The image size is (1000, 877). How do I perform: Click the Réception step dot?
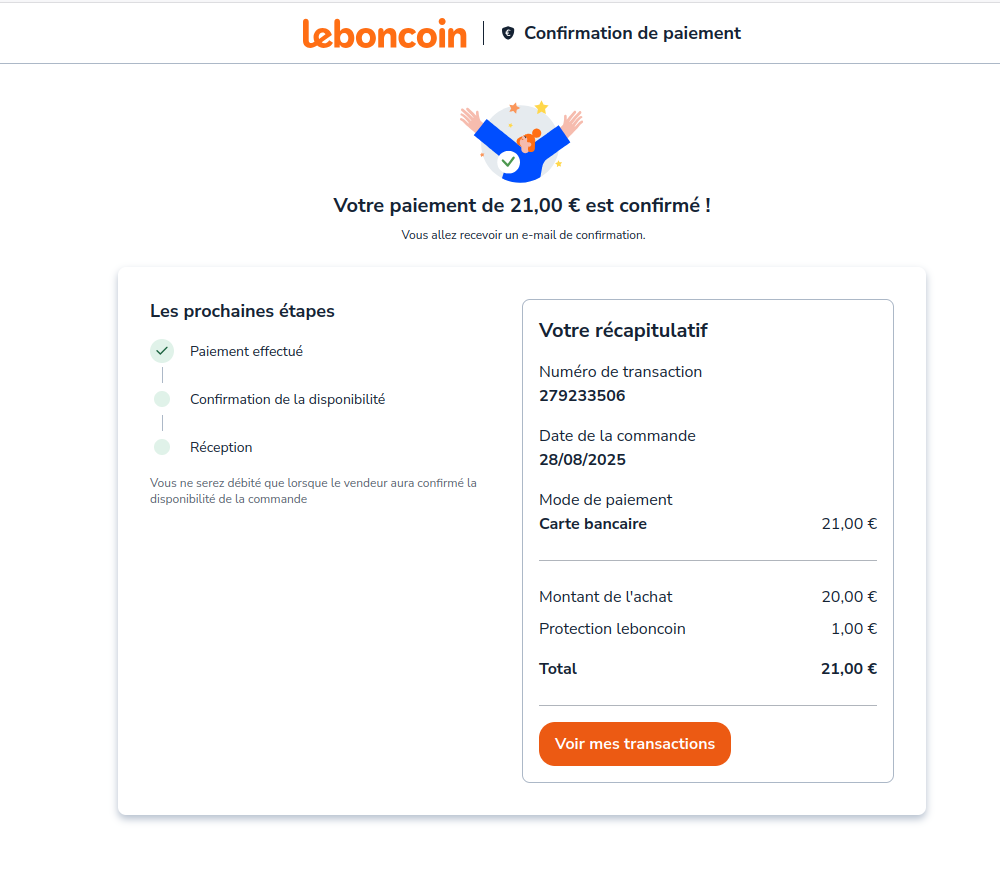[x=162, y=447]
